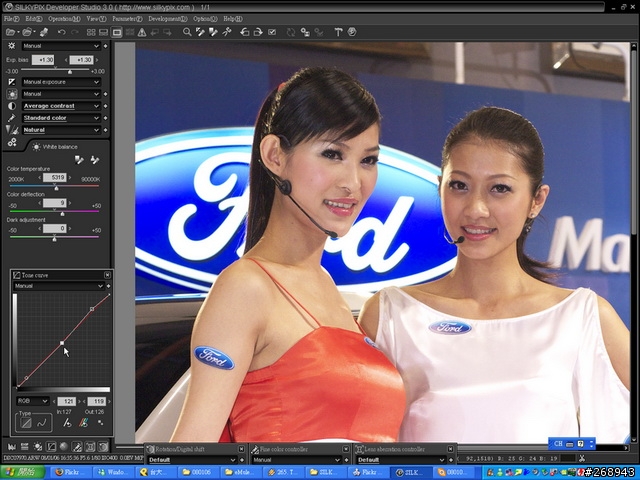
Task: Close the Tone curve panel
Action: tap(107, 275)
